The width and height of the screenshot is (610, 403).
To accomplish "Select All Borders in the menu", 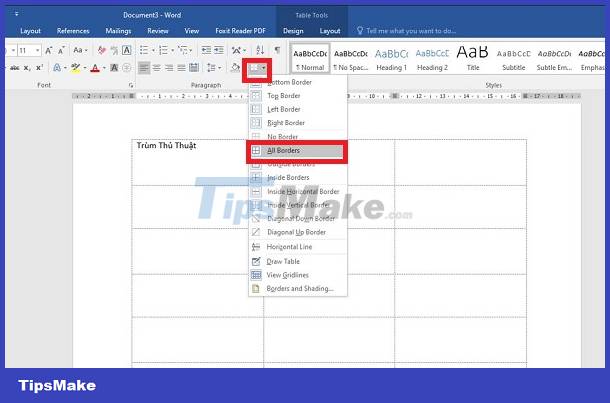I will [x=298, y=151].
